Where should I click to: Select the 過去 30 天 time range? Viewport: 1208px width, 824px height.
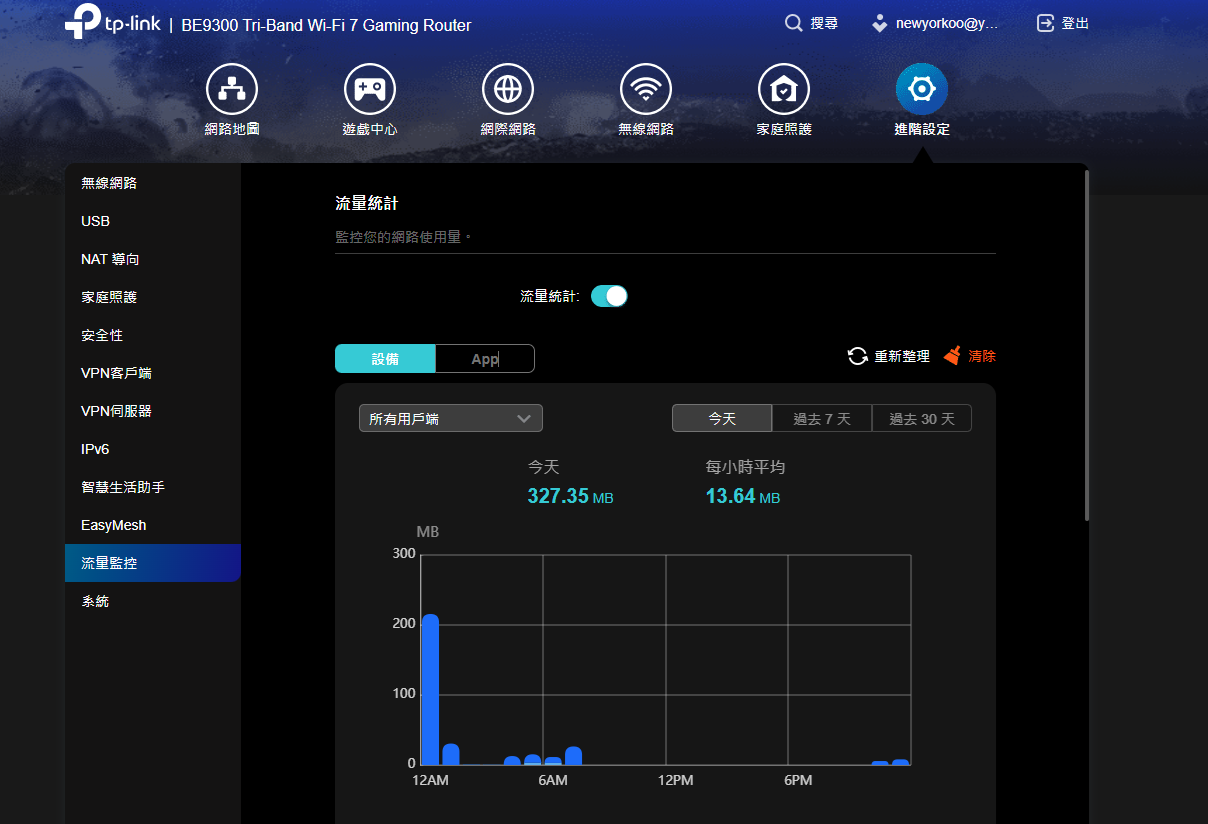tap(922, 418)
